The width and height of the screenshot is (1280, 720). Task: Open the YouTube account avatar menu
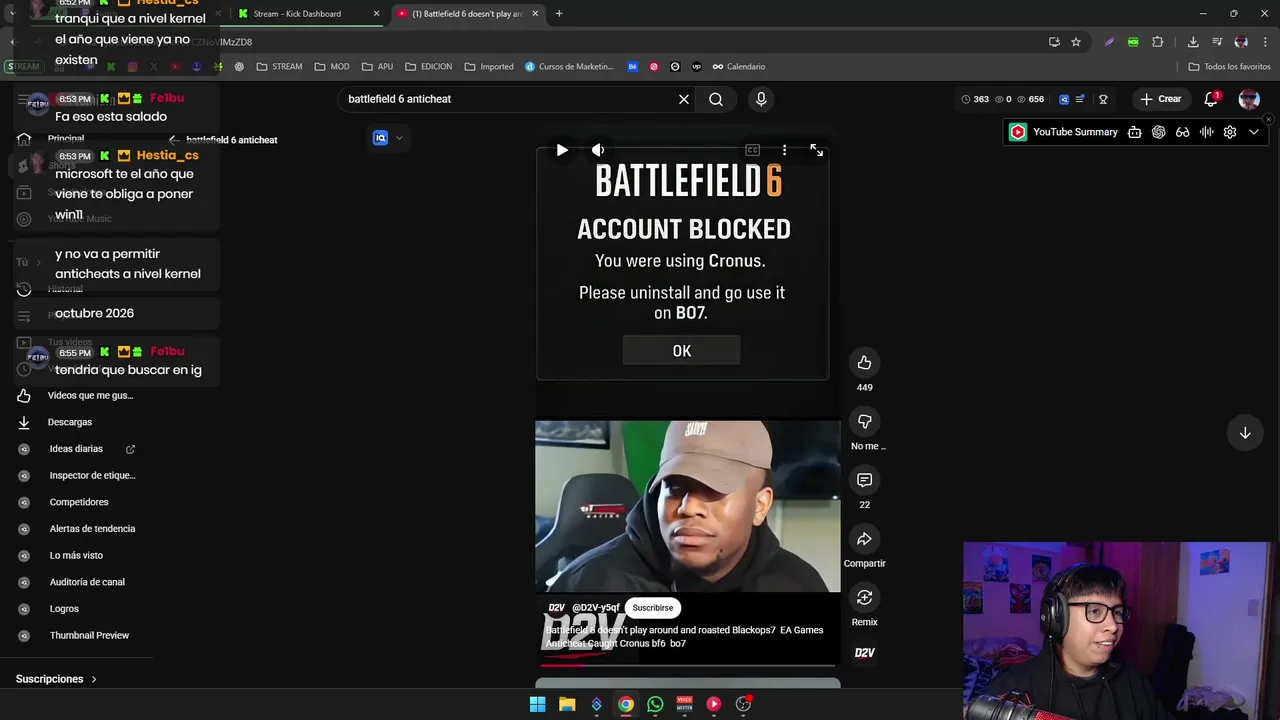click(x=1249, y=99)
